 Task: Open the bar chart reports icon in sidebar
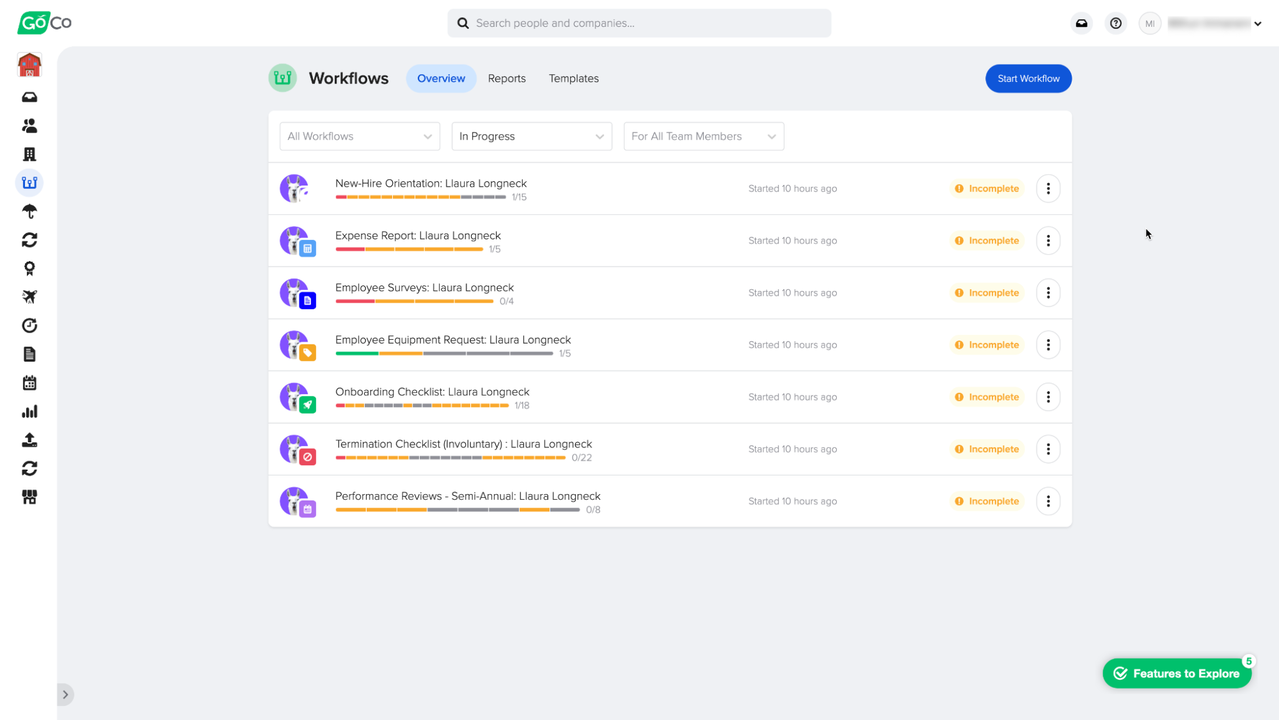tap(29, 411)
